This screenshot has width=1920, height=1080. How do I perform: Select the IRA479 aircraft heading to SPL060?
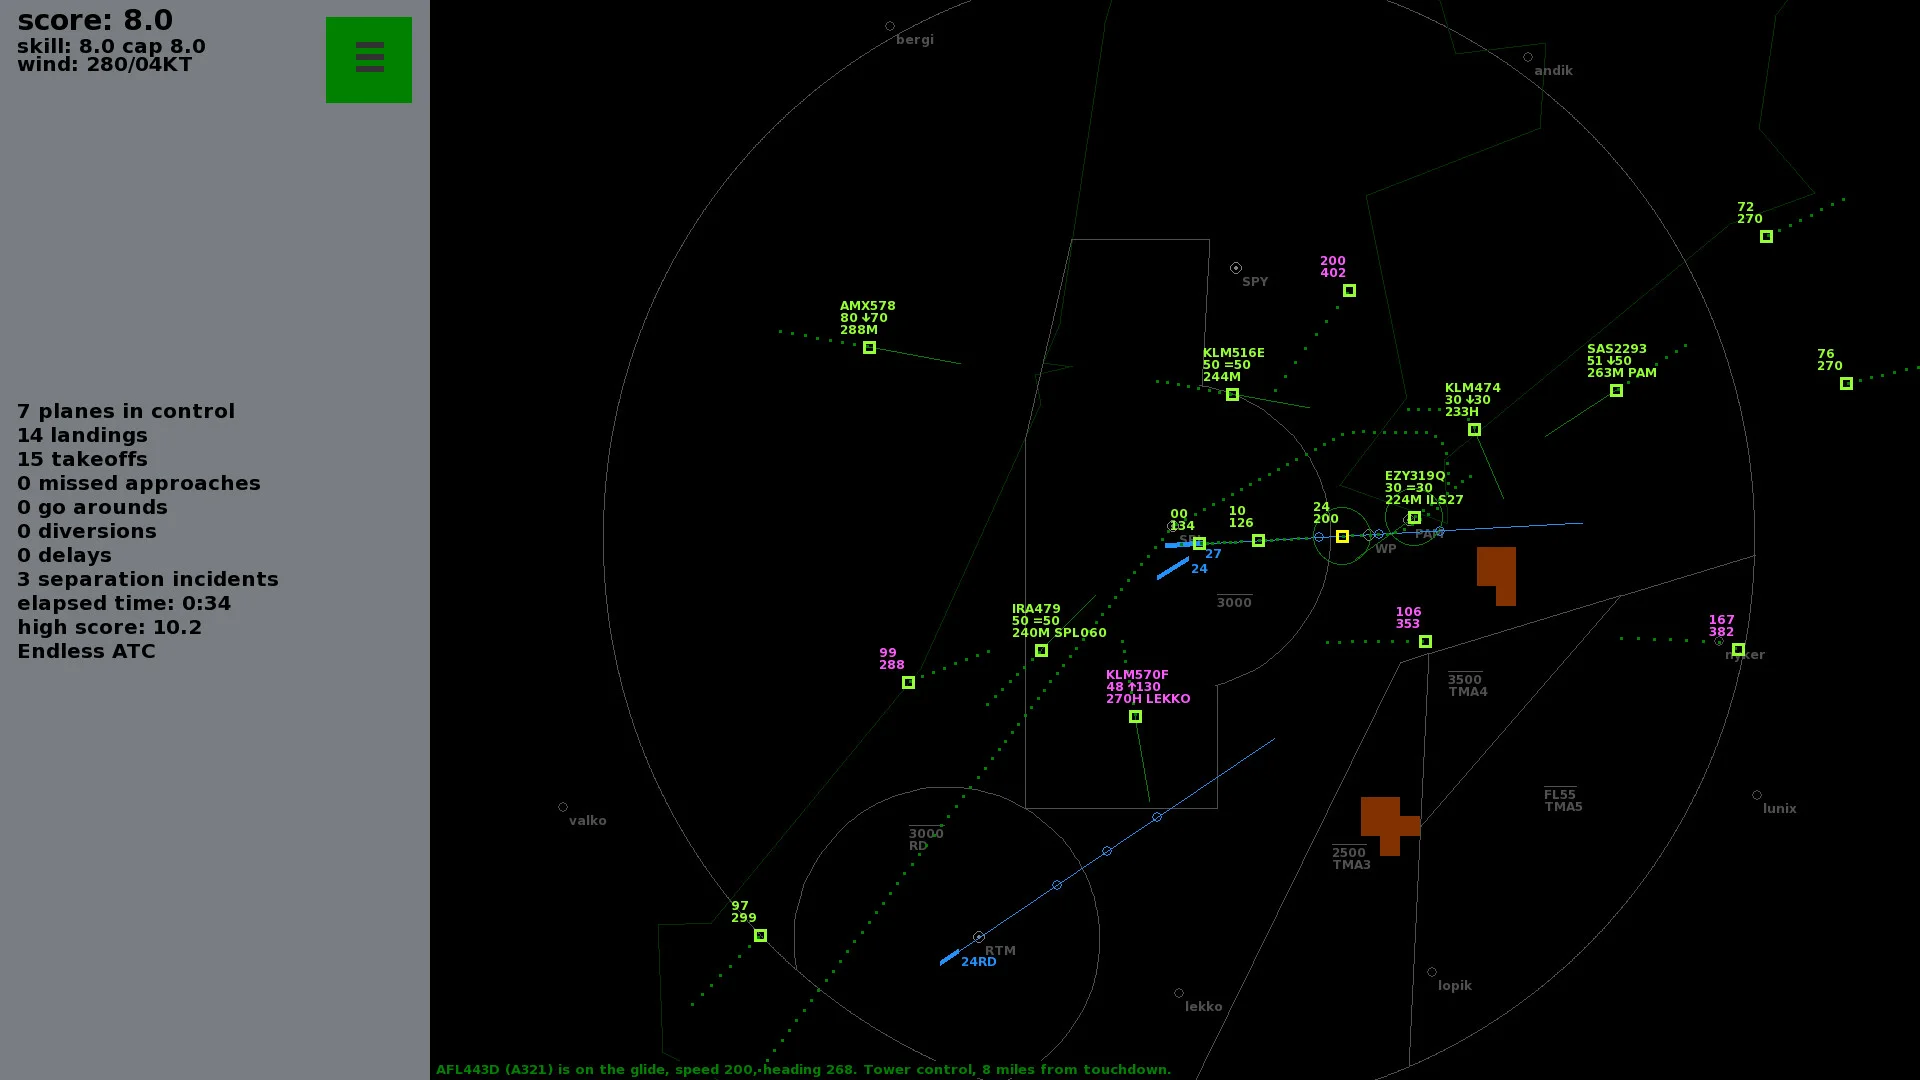[x=1041, y=650]
